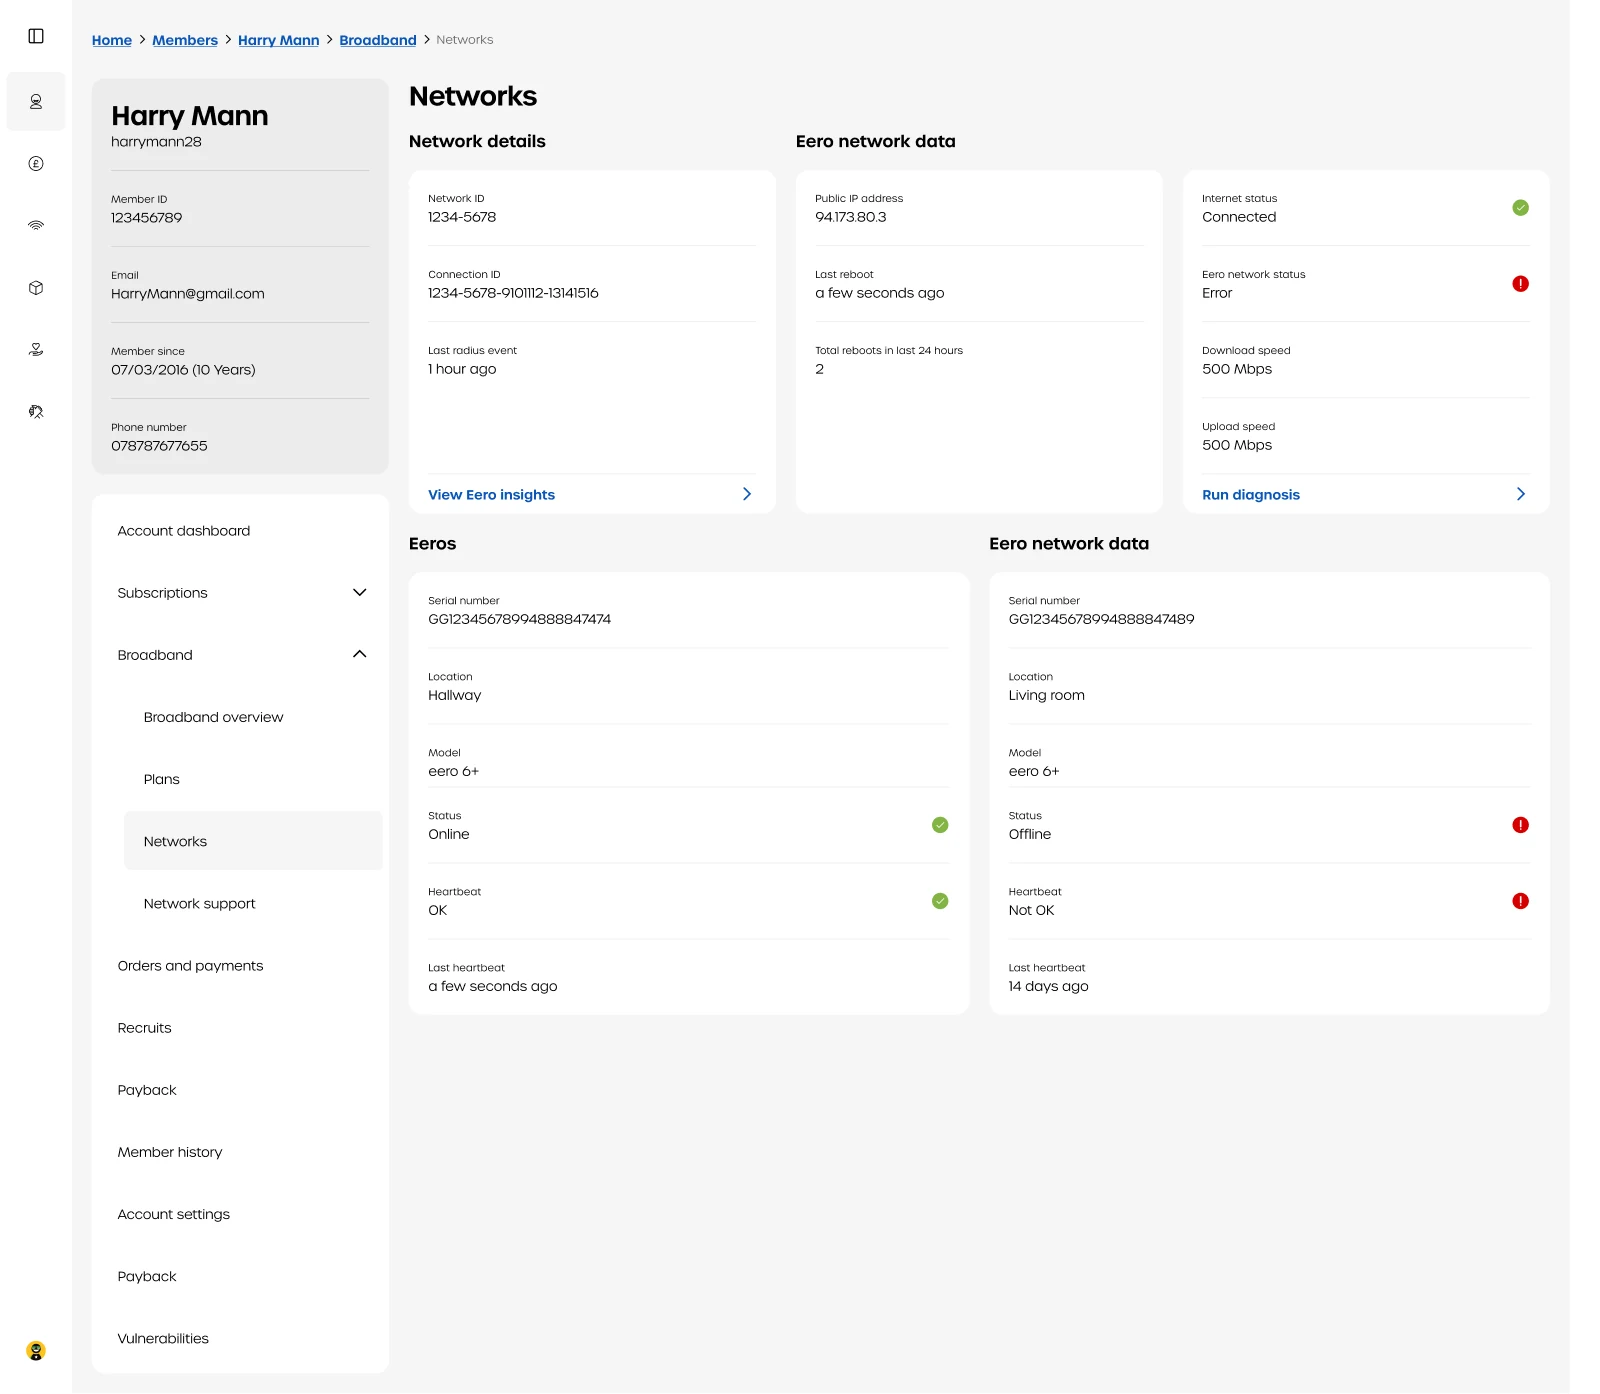Viewport: 1600px width, 1394px height.
Task: Select the Networks menu item
Action: [x=253, y=841]
